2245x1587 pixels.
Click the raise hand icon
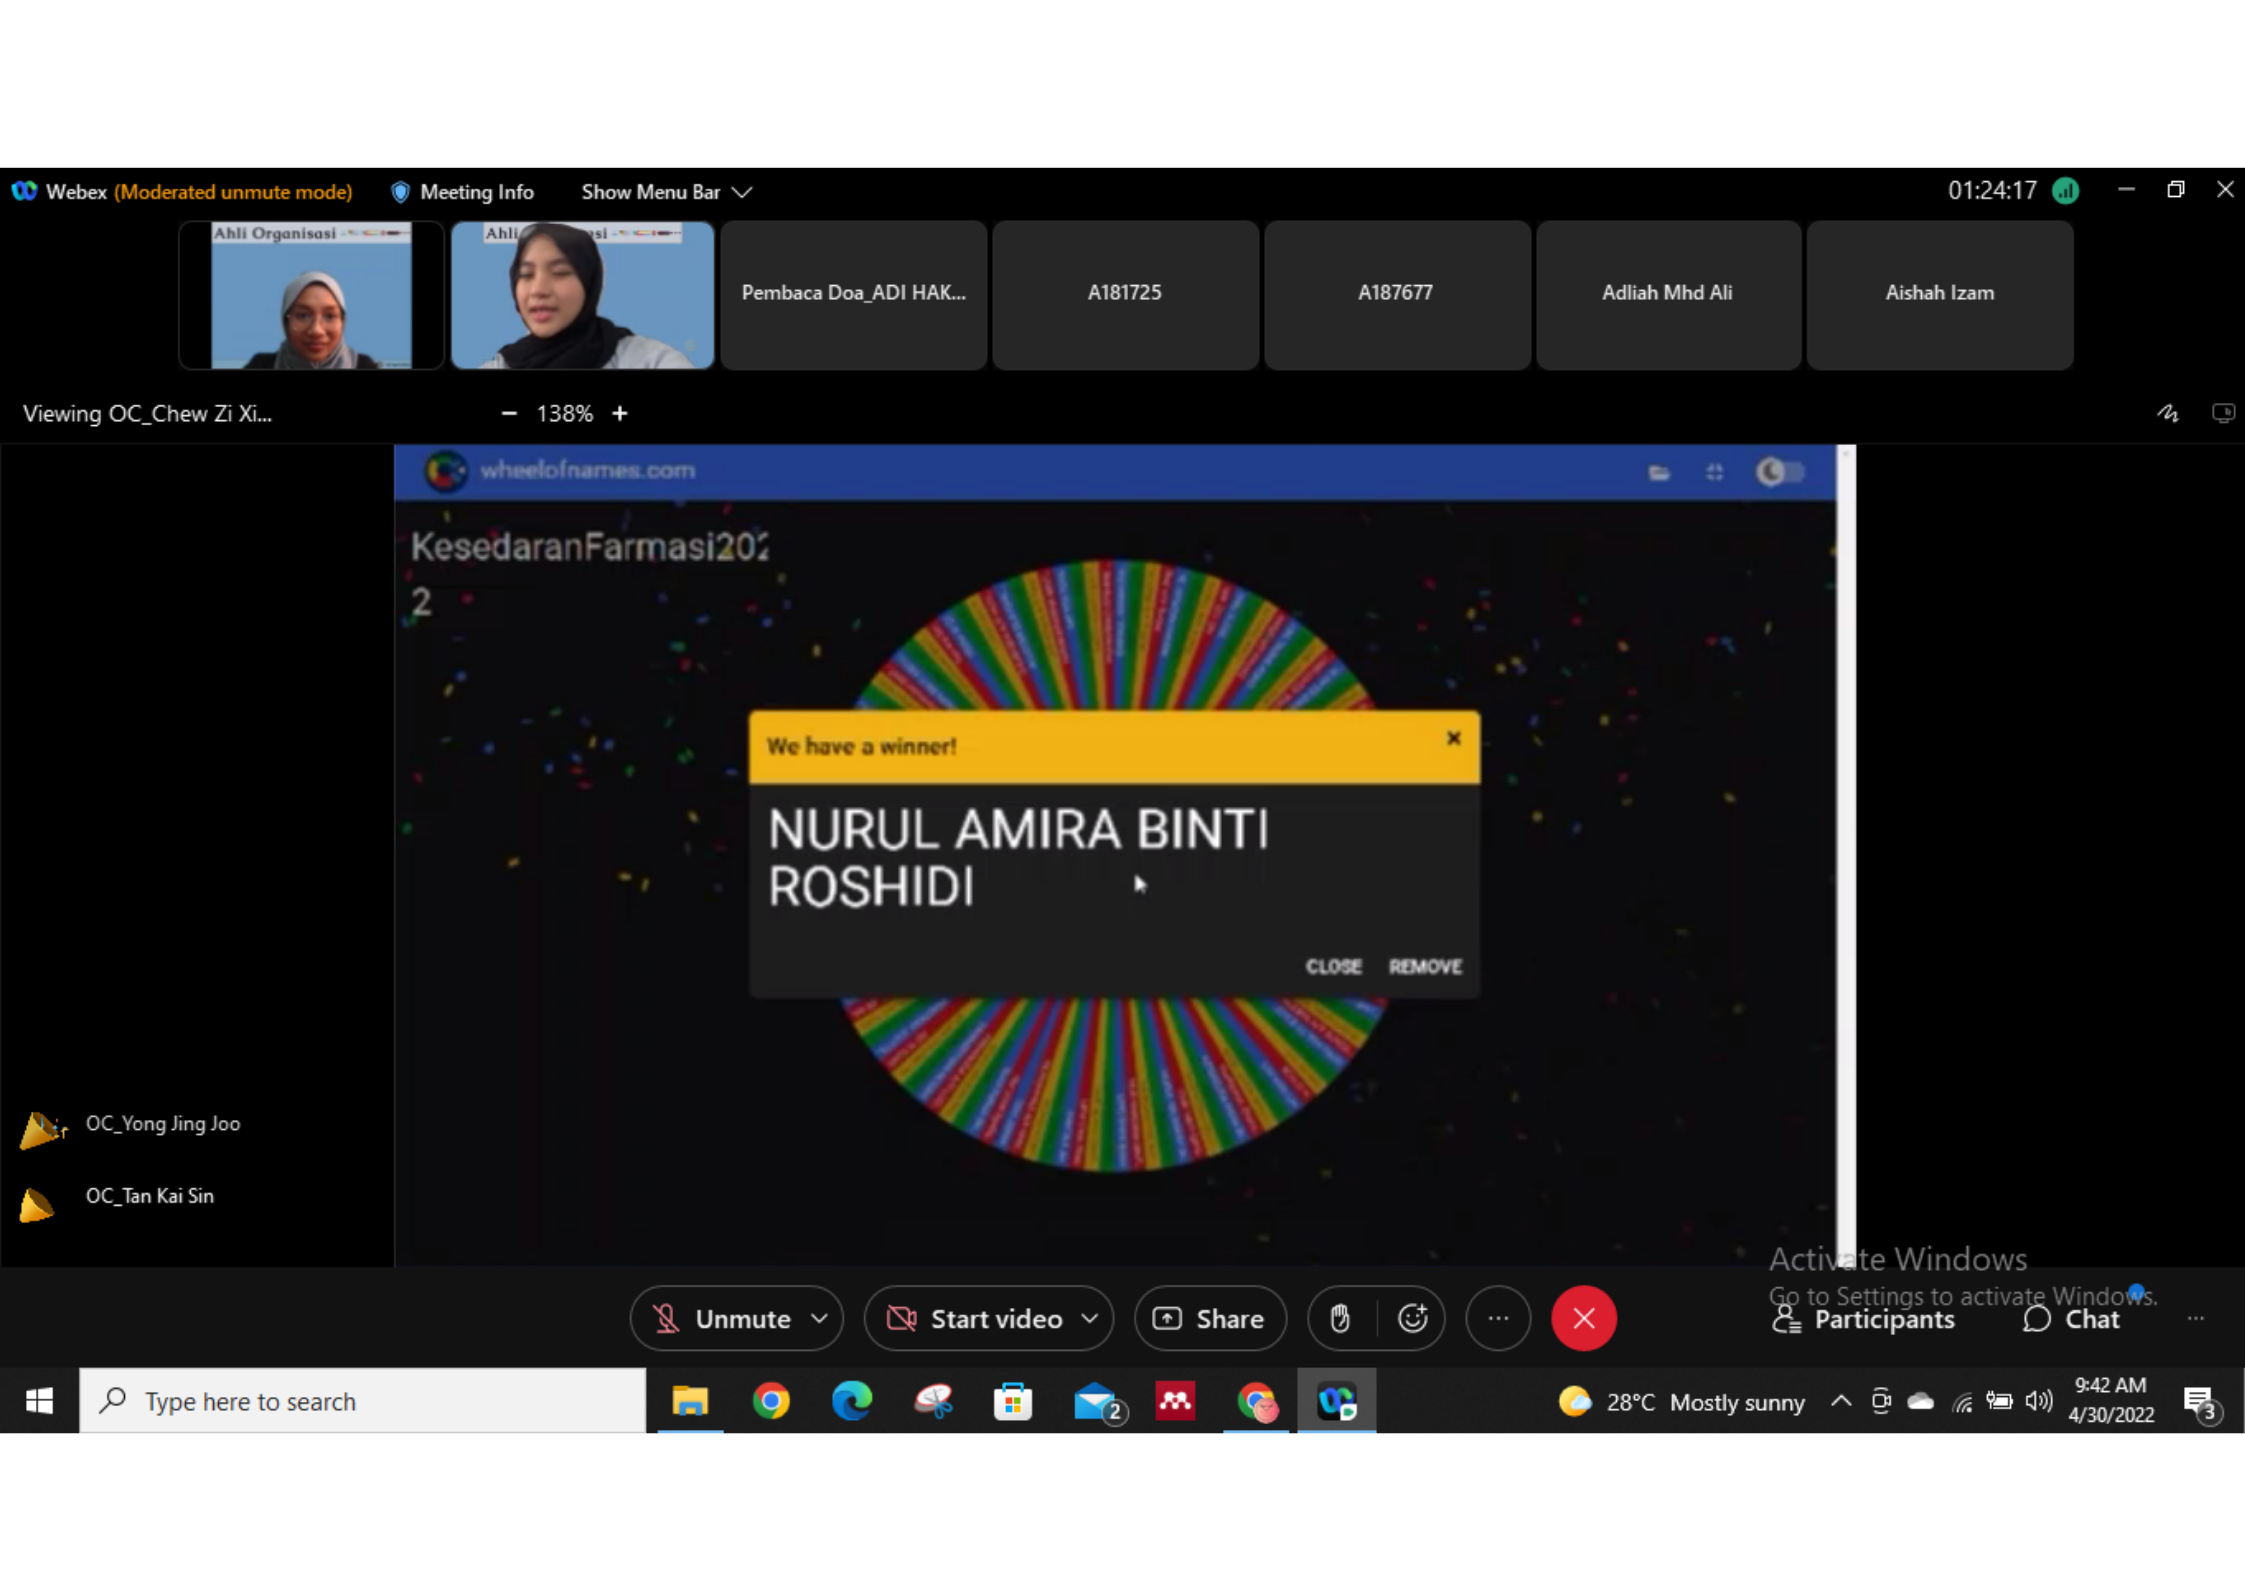pyautogui.click(x=1340, y=1318)
